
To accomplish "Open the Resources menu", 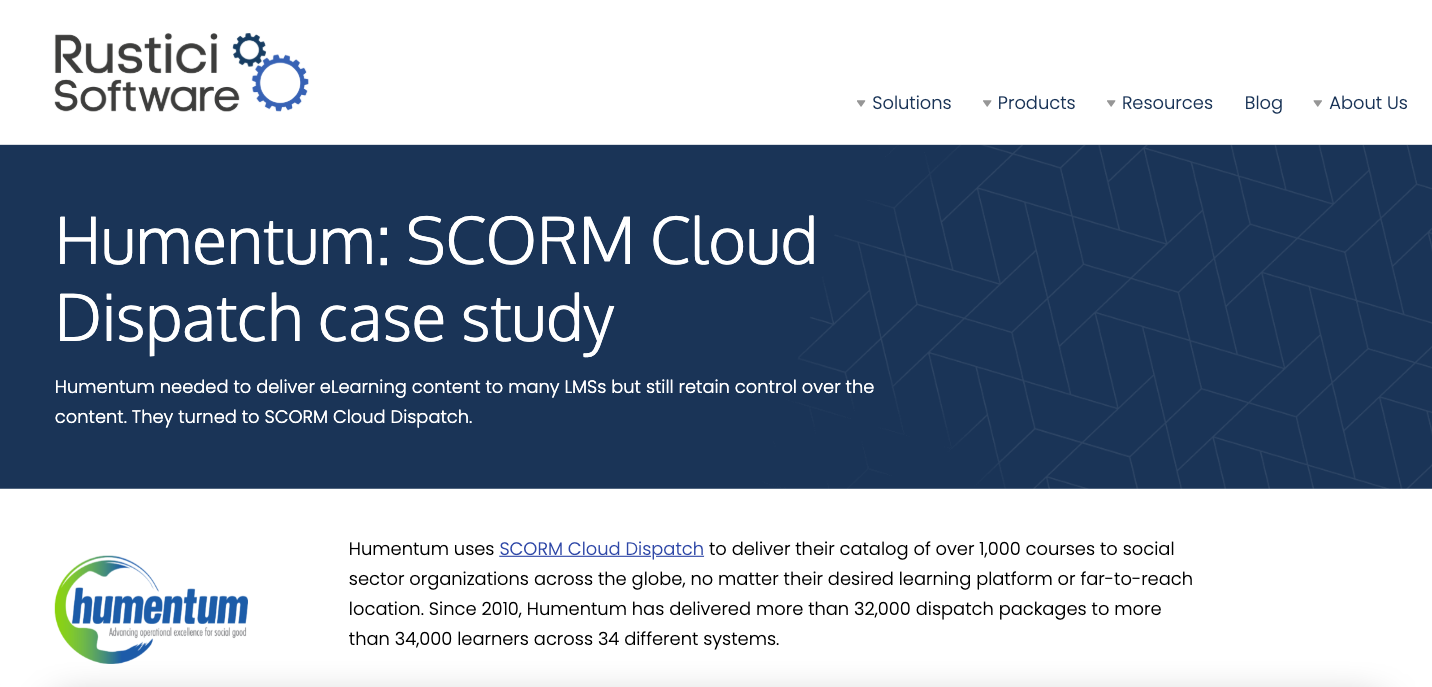I will [1167, 103].
